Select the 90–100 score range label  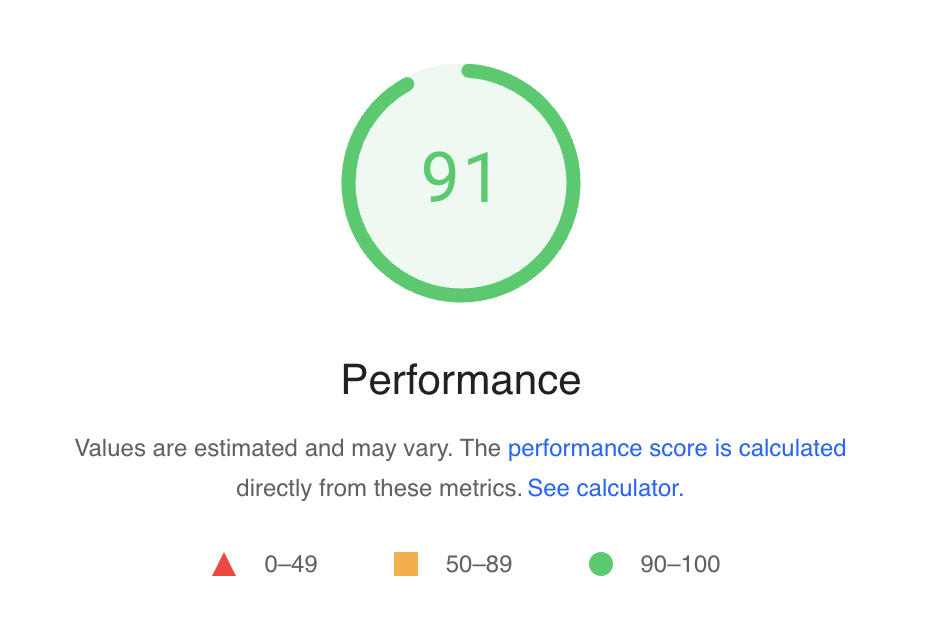(x=680, y=564)
